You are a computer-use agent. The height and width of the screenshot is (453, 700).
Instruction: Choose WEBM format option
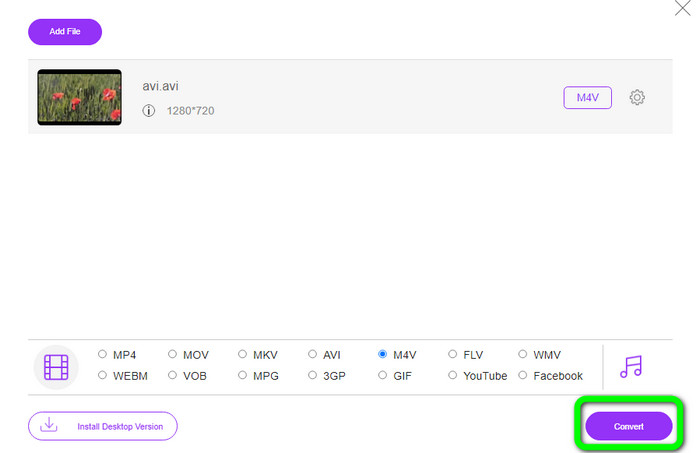click(x=103, y=376)
